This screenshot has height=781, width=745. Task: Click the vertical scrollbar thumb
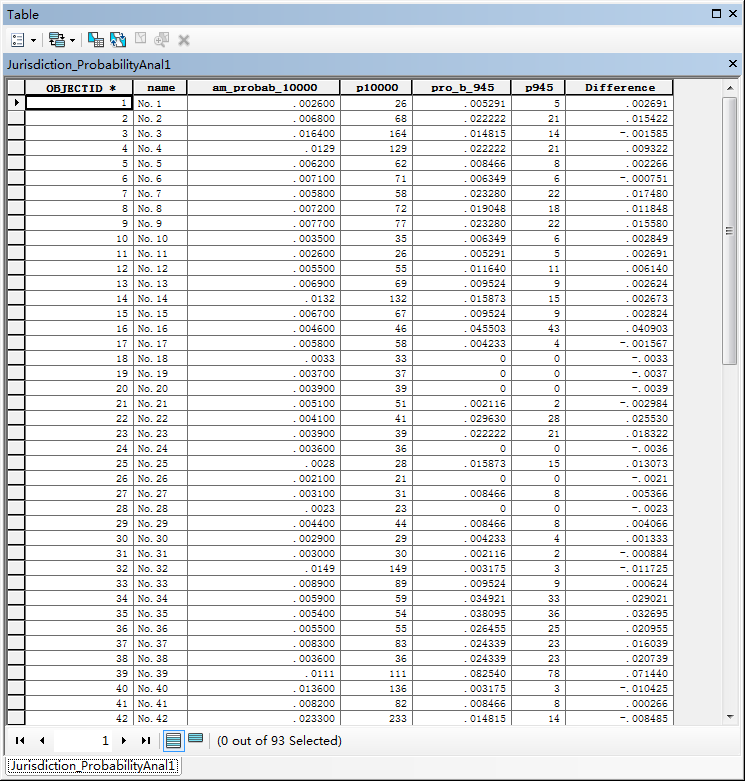[731, 230]
